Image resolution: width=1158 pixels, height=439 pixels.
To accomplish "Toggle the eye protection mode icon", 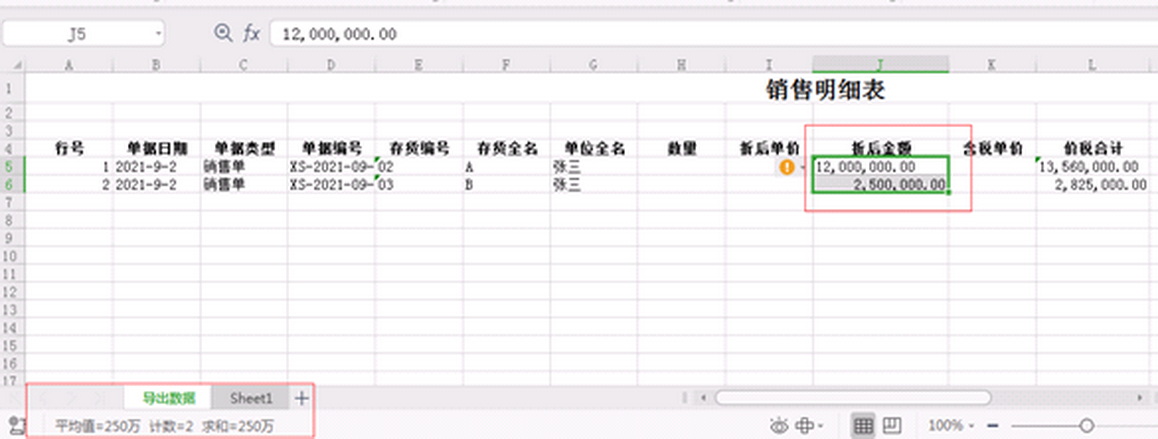I will click(780, 426).
